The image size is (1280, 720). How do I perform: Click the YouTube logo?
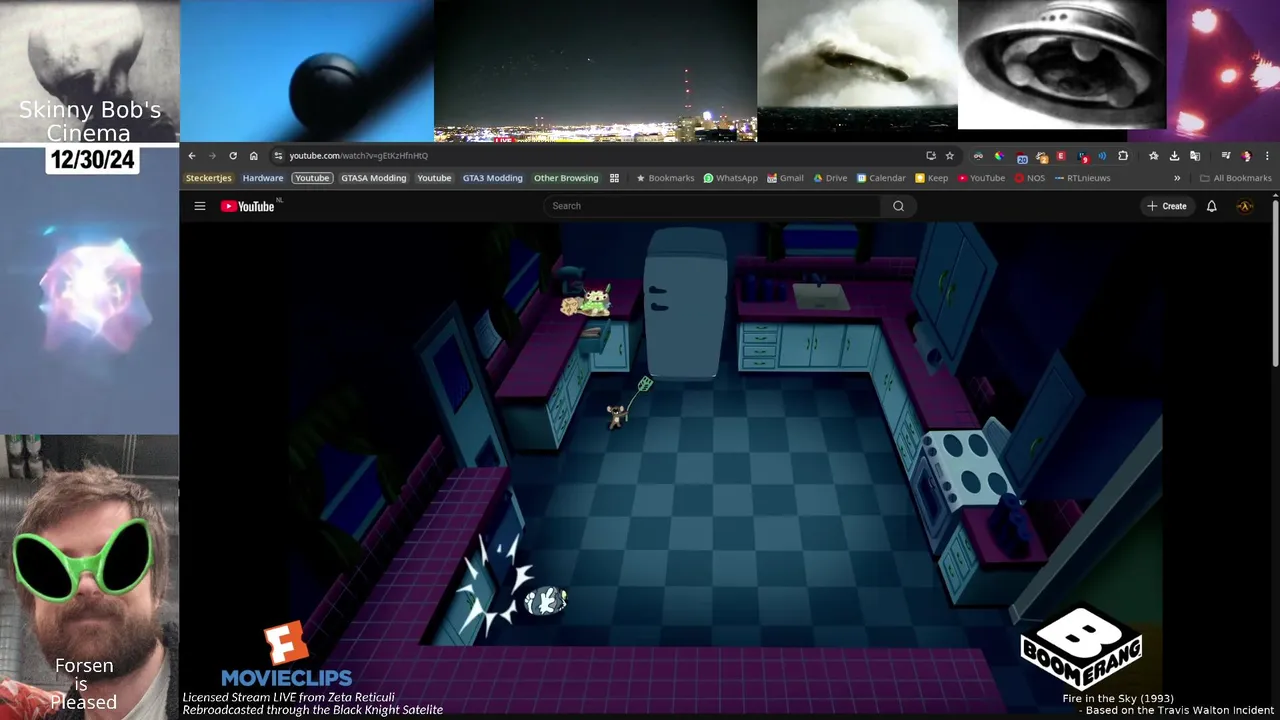[248, 206]
